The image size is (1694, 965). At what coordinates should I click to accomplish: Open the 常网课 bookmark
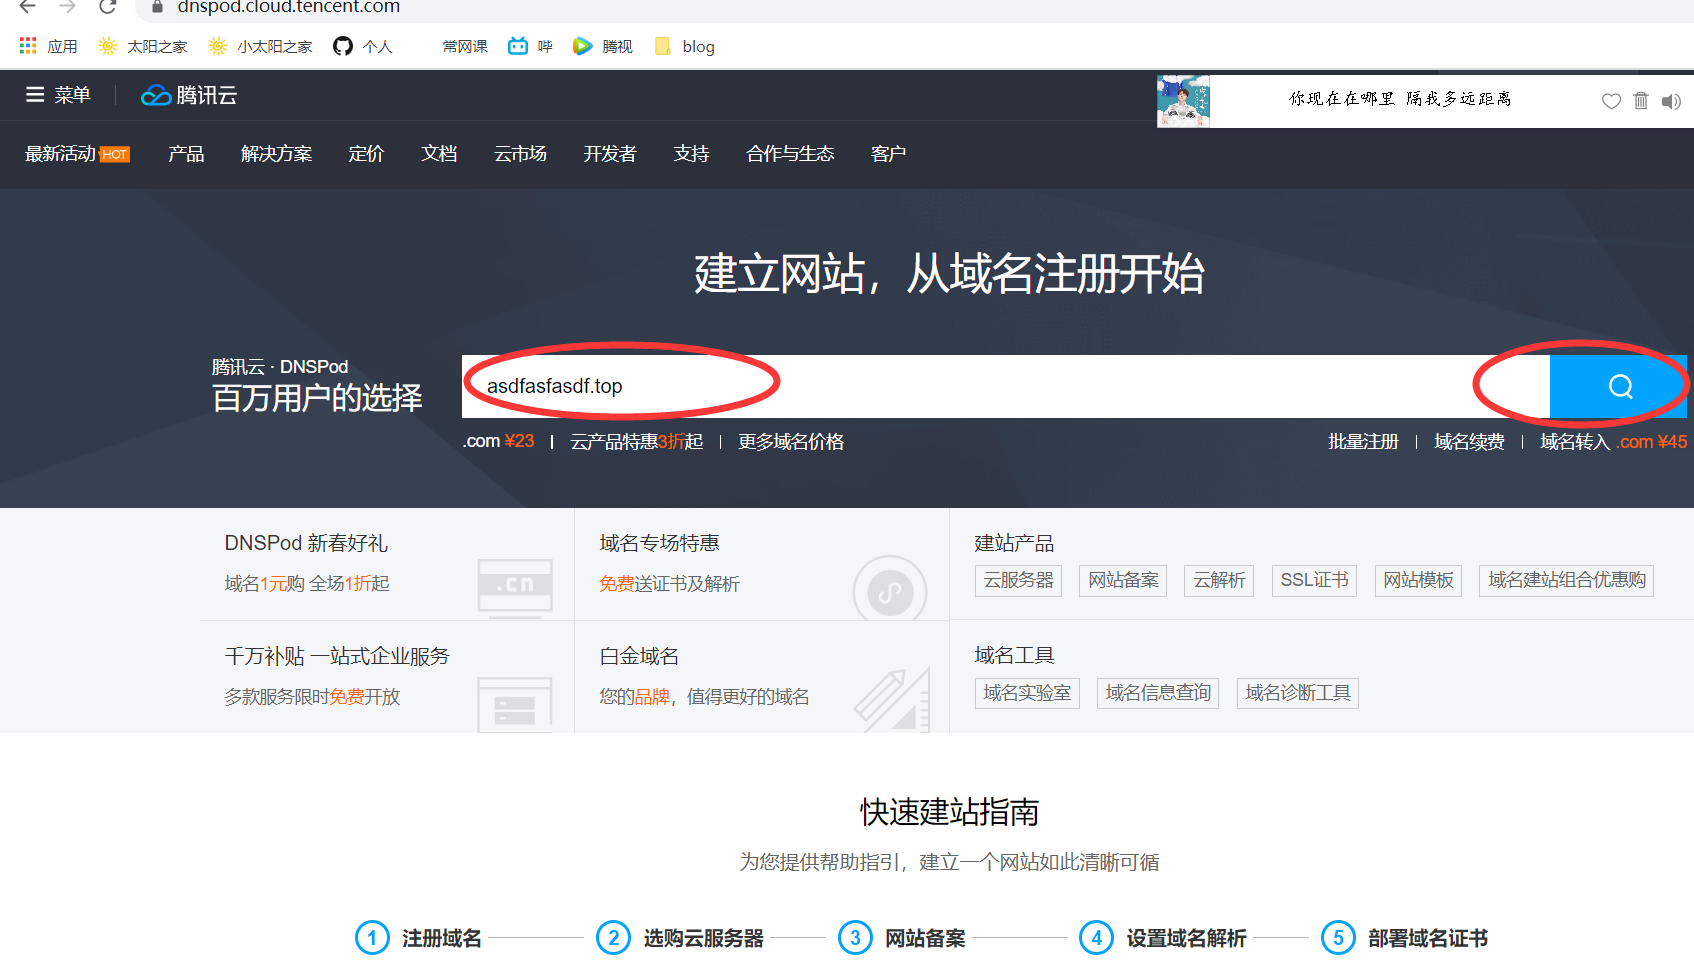point(465,46)
